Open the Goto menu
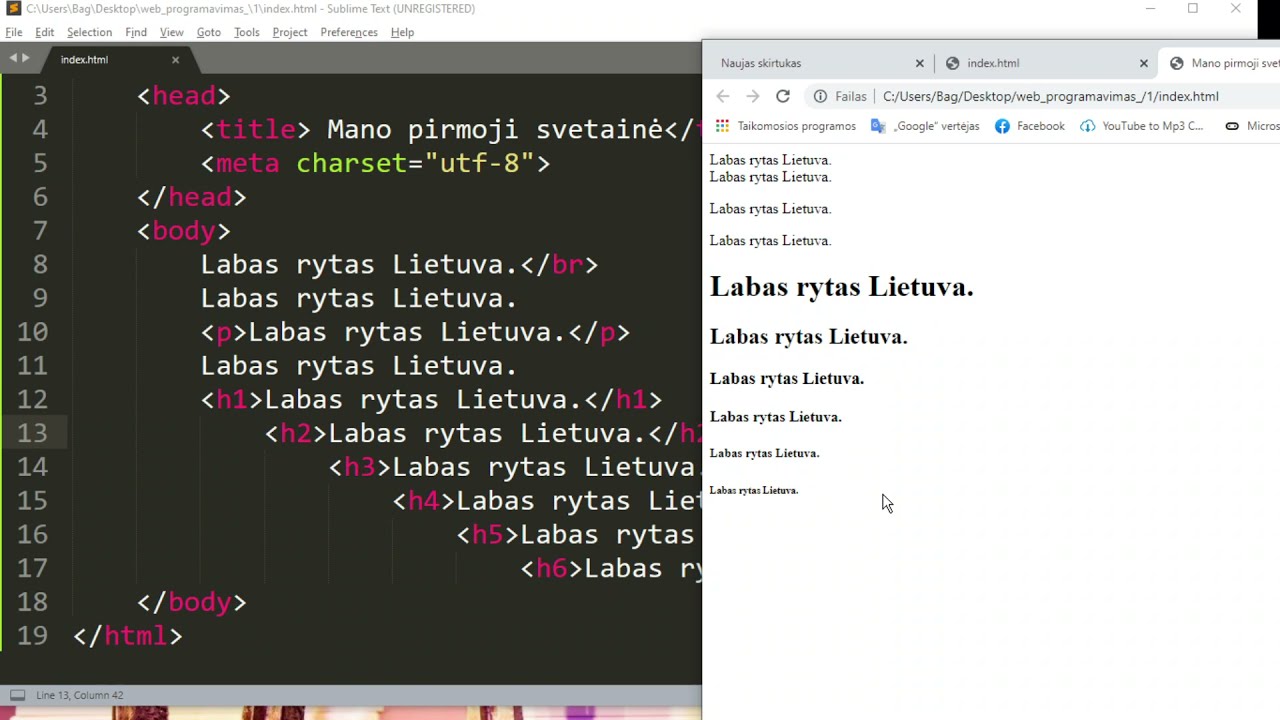1280x720 pixels. (209, 32)
